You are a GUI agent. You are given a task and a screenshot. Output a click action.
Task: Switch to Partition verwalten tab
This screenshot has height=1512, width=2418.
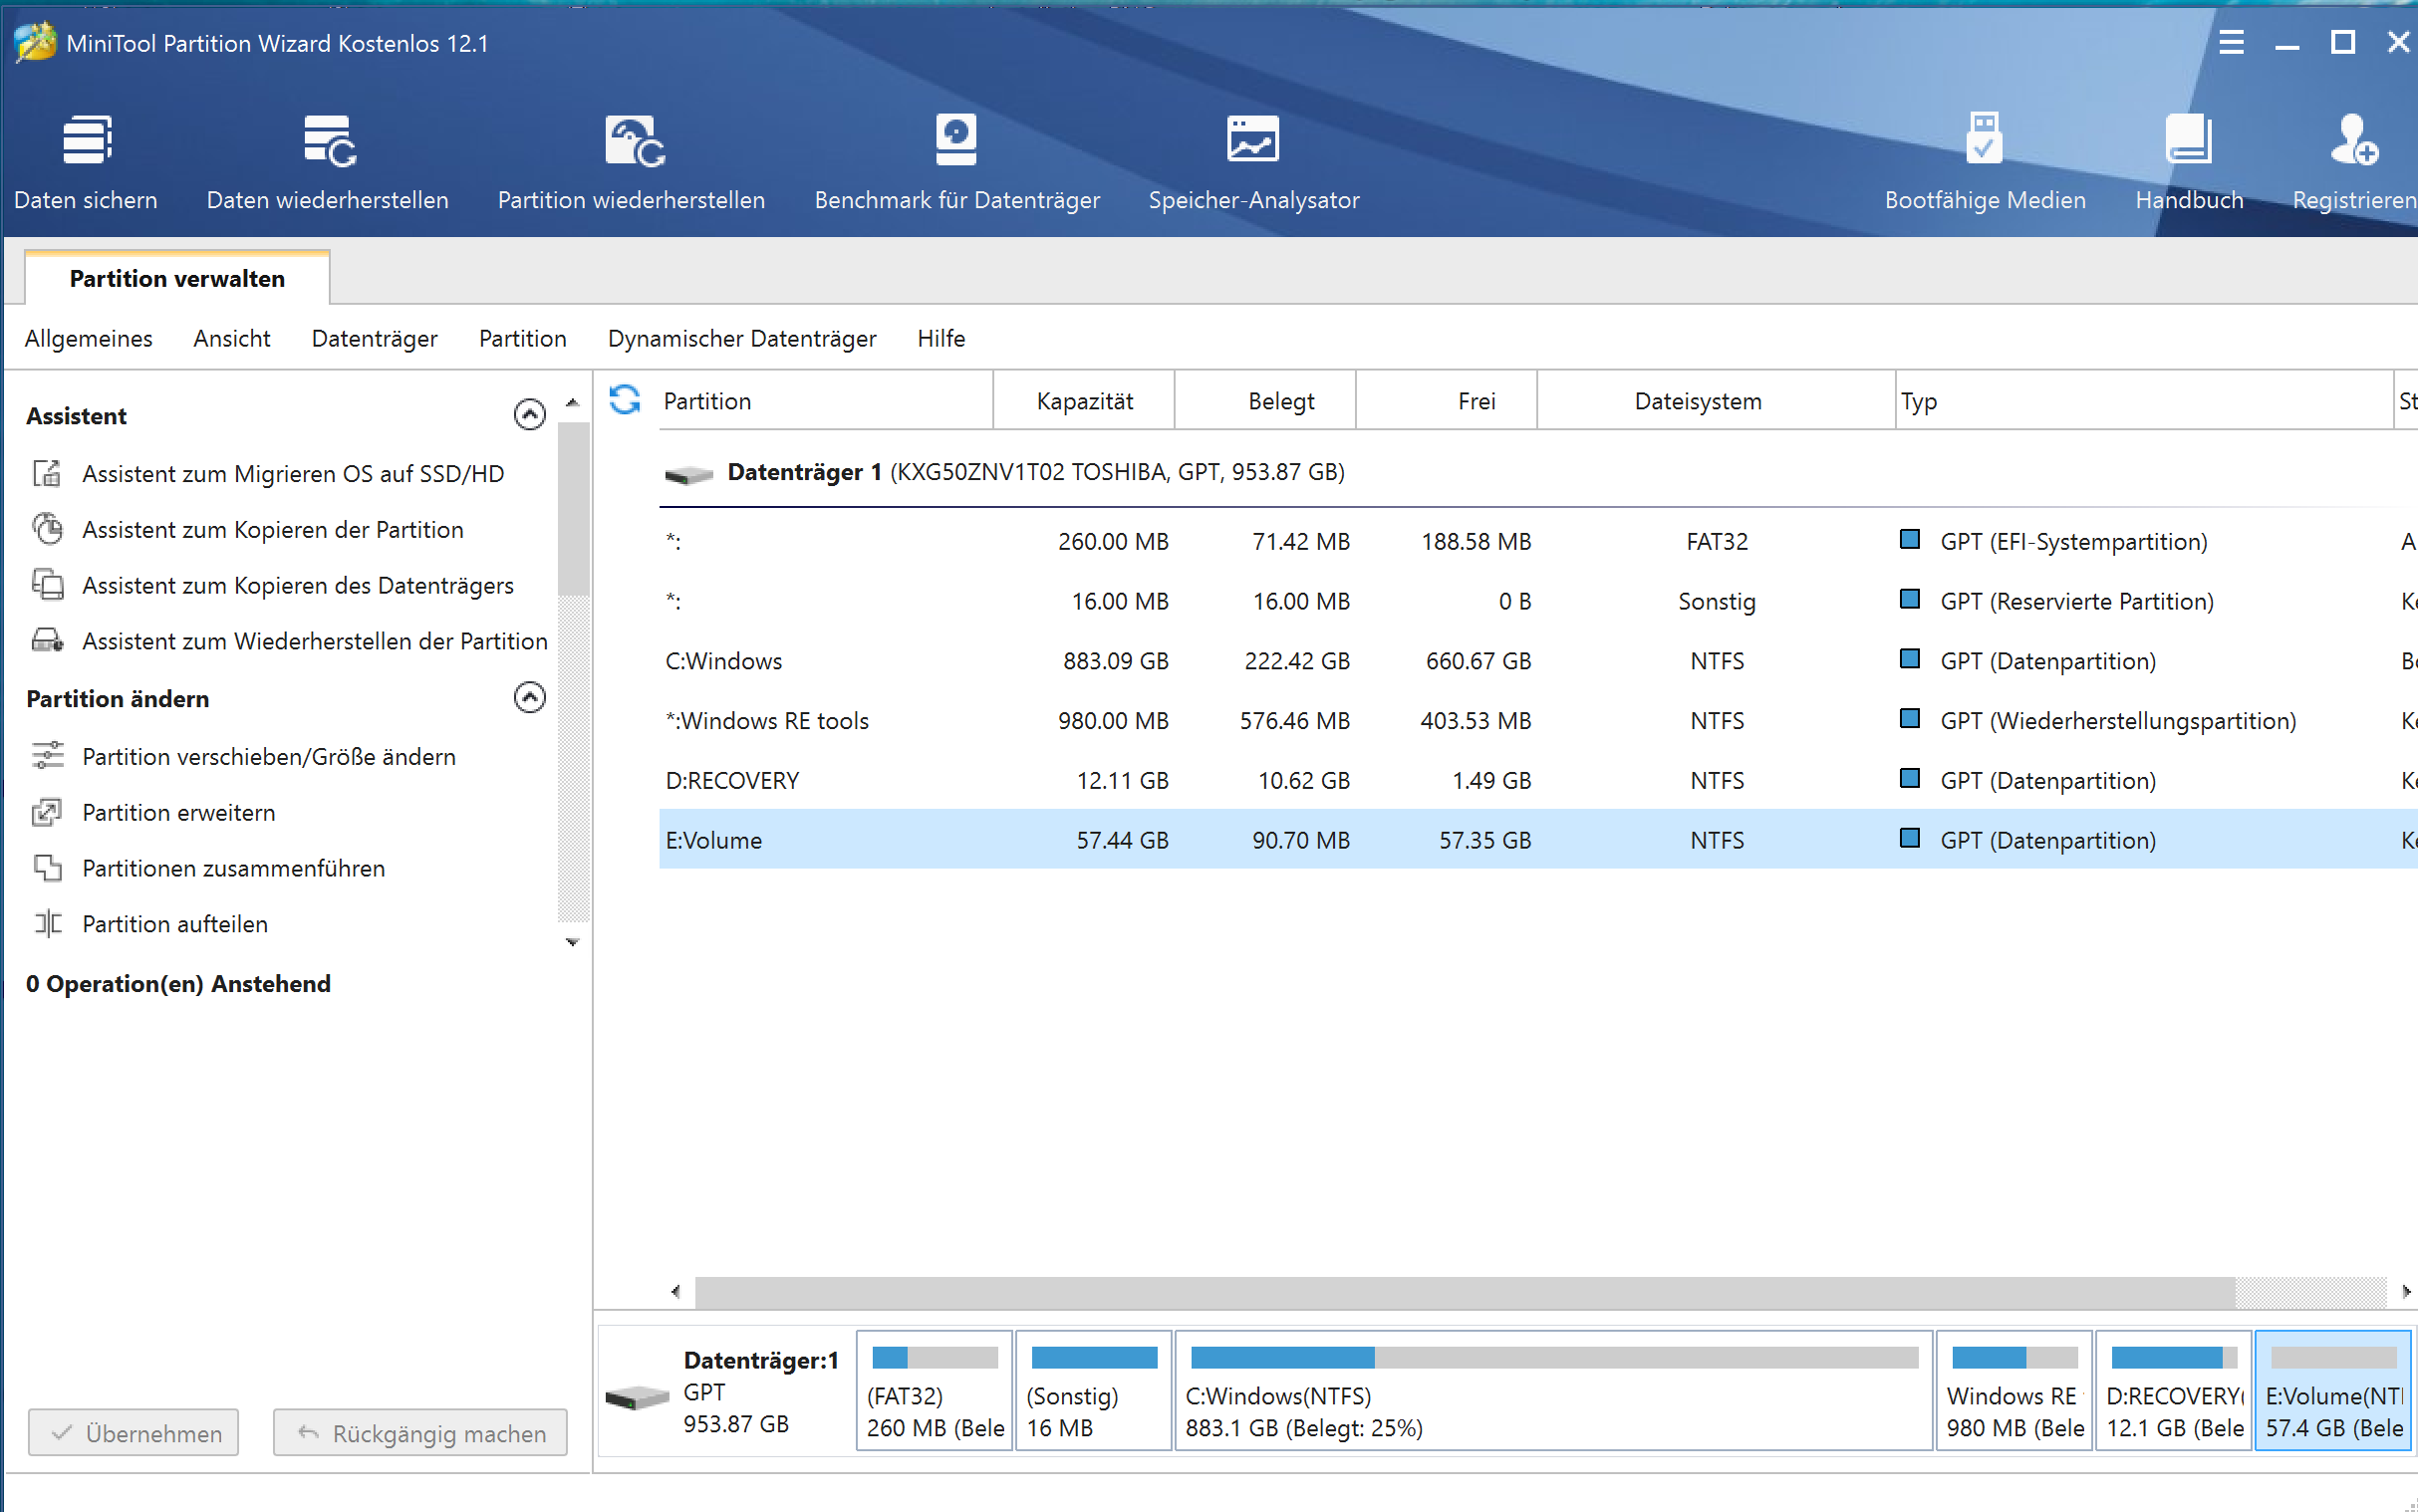(177, 279)
